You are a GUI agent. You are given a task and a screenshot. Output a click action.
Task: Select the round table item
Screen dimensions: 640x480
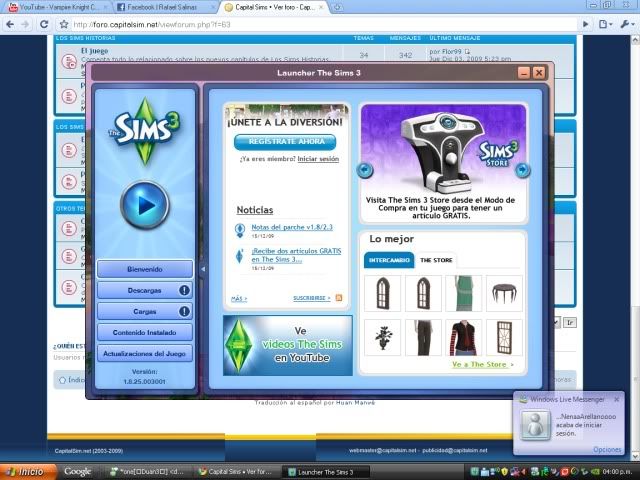pyautogui.click(x=504, y=293)
